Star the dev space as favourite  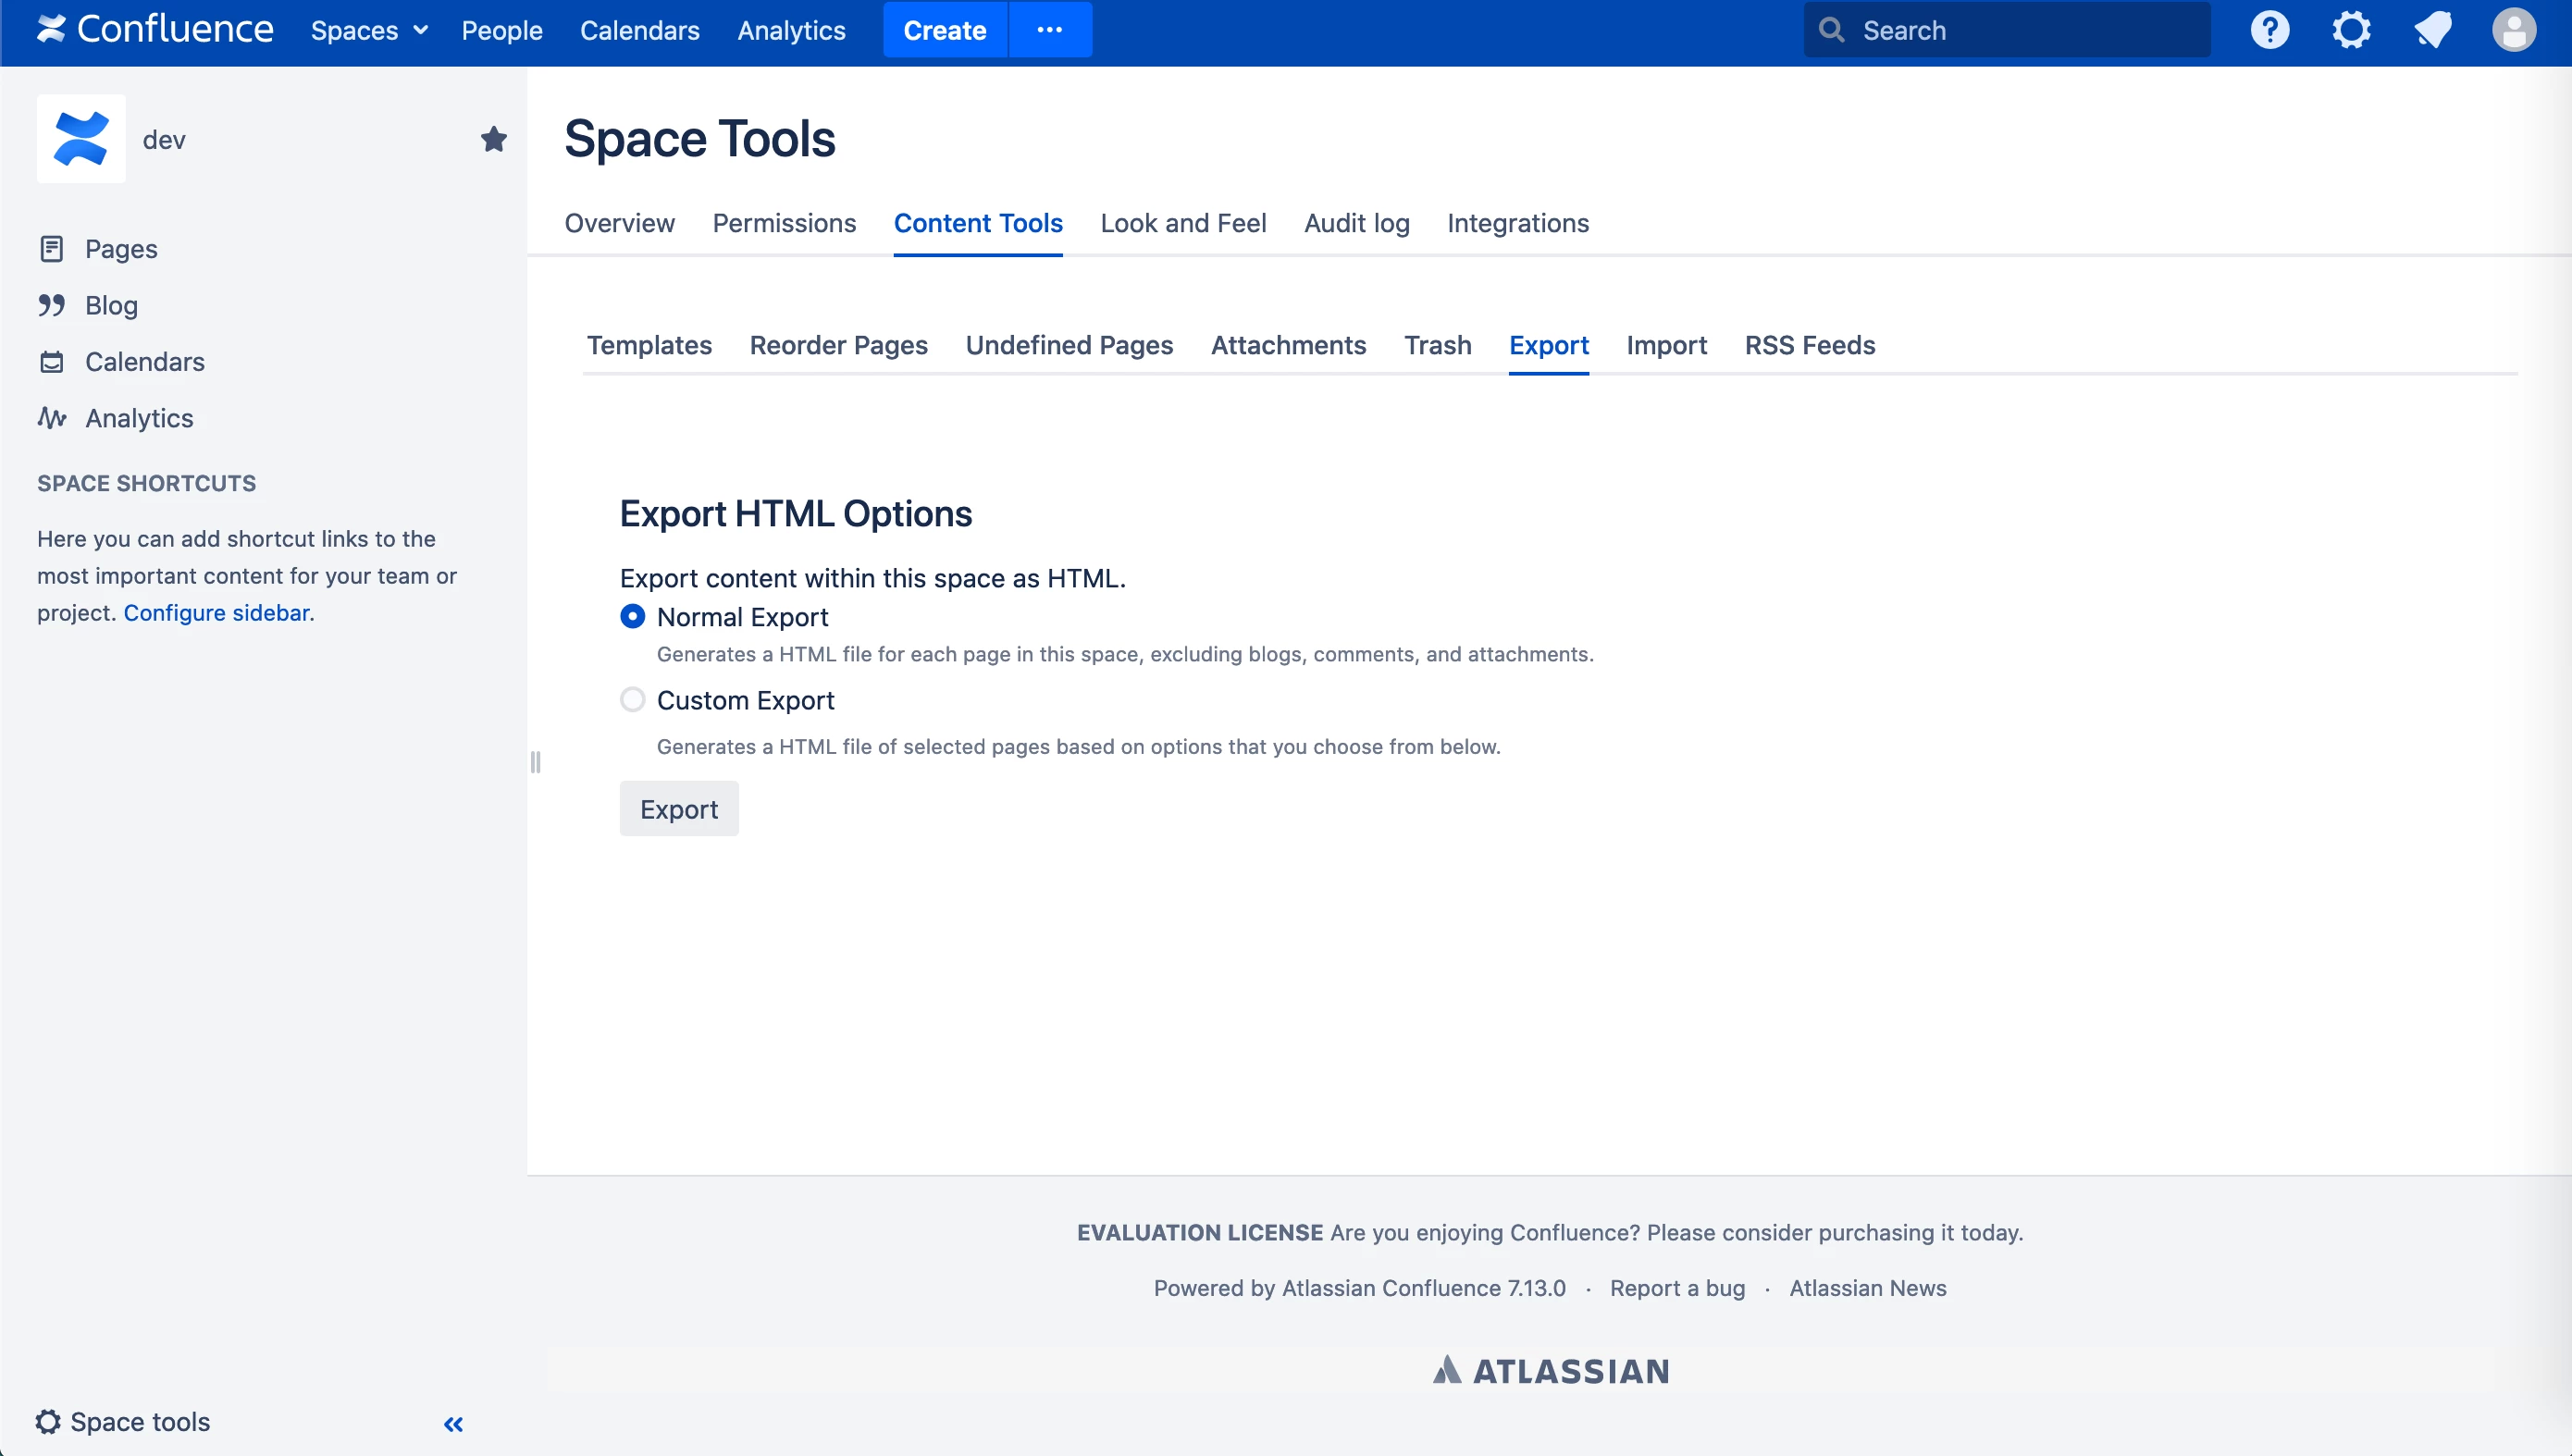pyautogui.click(x=493, y=139)
